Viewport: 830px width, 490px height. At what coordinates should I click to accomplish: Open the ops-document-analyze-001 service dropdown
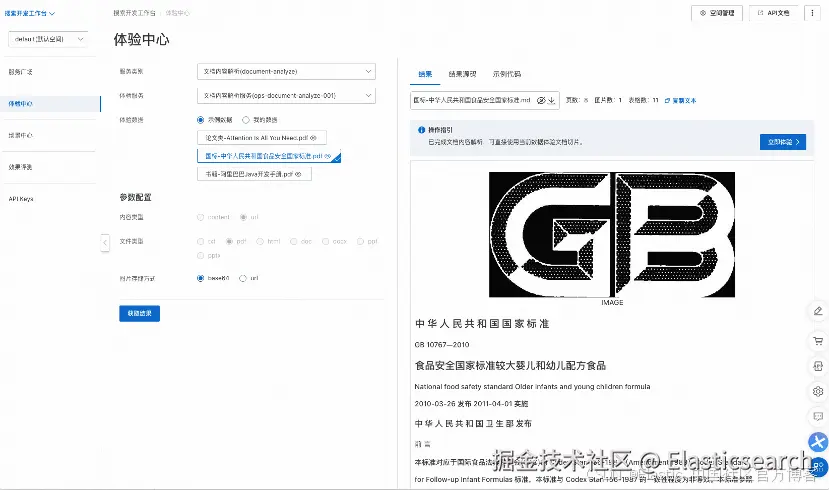286,96
